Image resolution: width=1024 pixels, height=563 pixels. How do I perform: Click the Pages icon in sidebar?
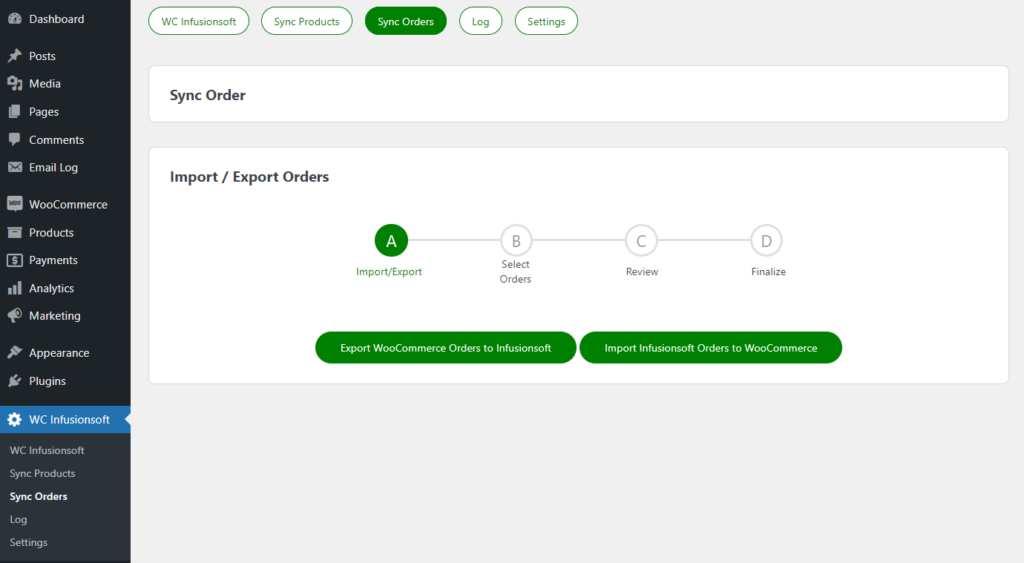14,112
